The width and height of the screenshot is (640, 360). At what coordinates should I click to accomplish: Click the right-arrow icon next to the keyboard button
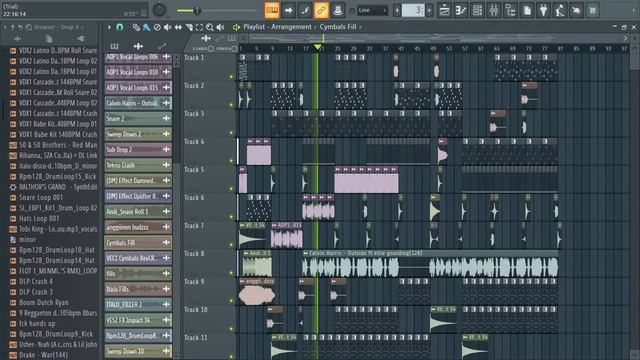click(289, 11)
